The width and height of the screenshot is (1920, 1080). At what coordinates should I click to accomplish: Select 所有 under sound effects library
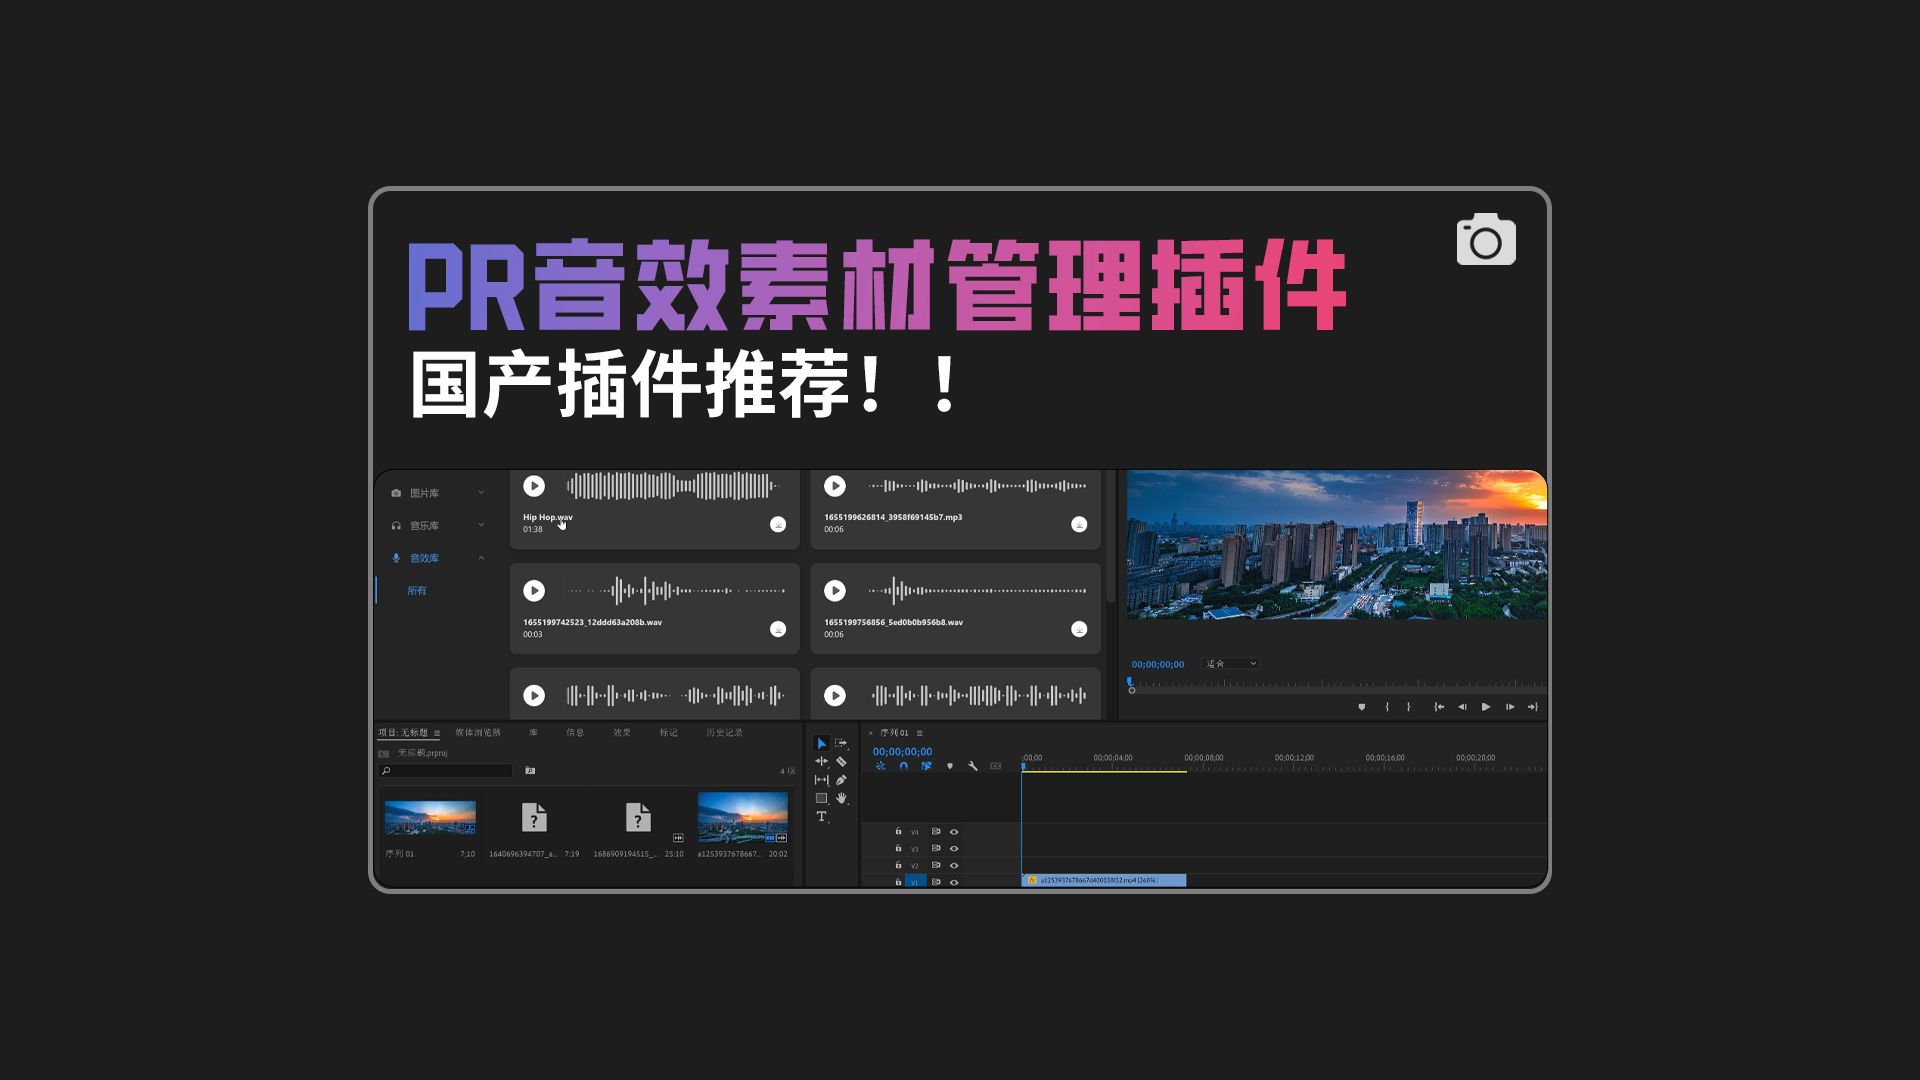tap(417, 591)
